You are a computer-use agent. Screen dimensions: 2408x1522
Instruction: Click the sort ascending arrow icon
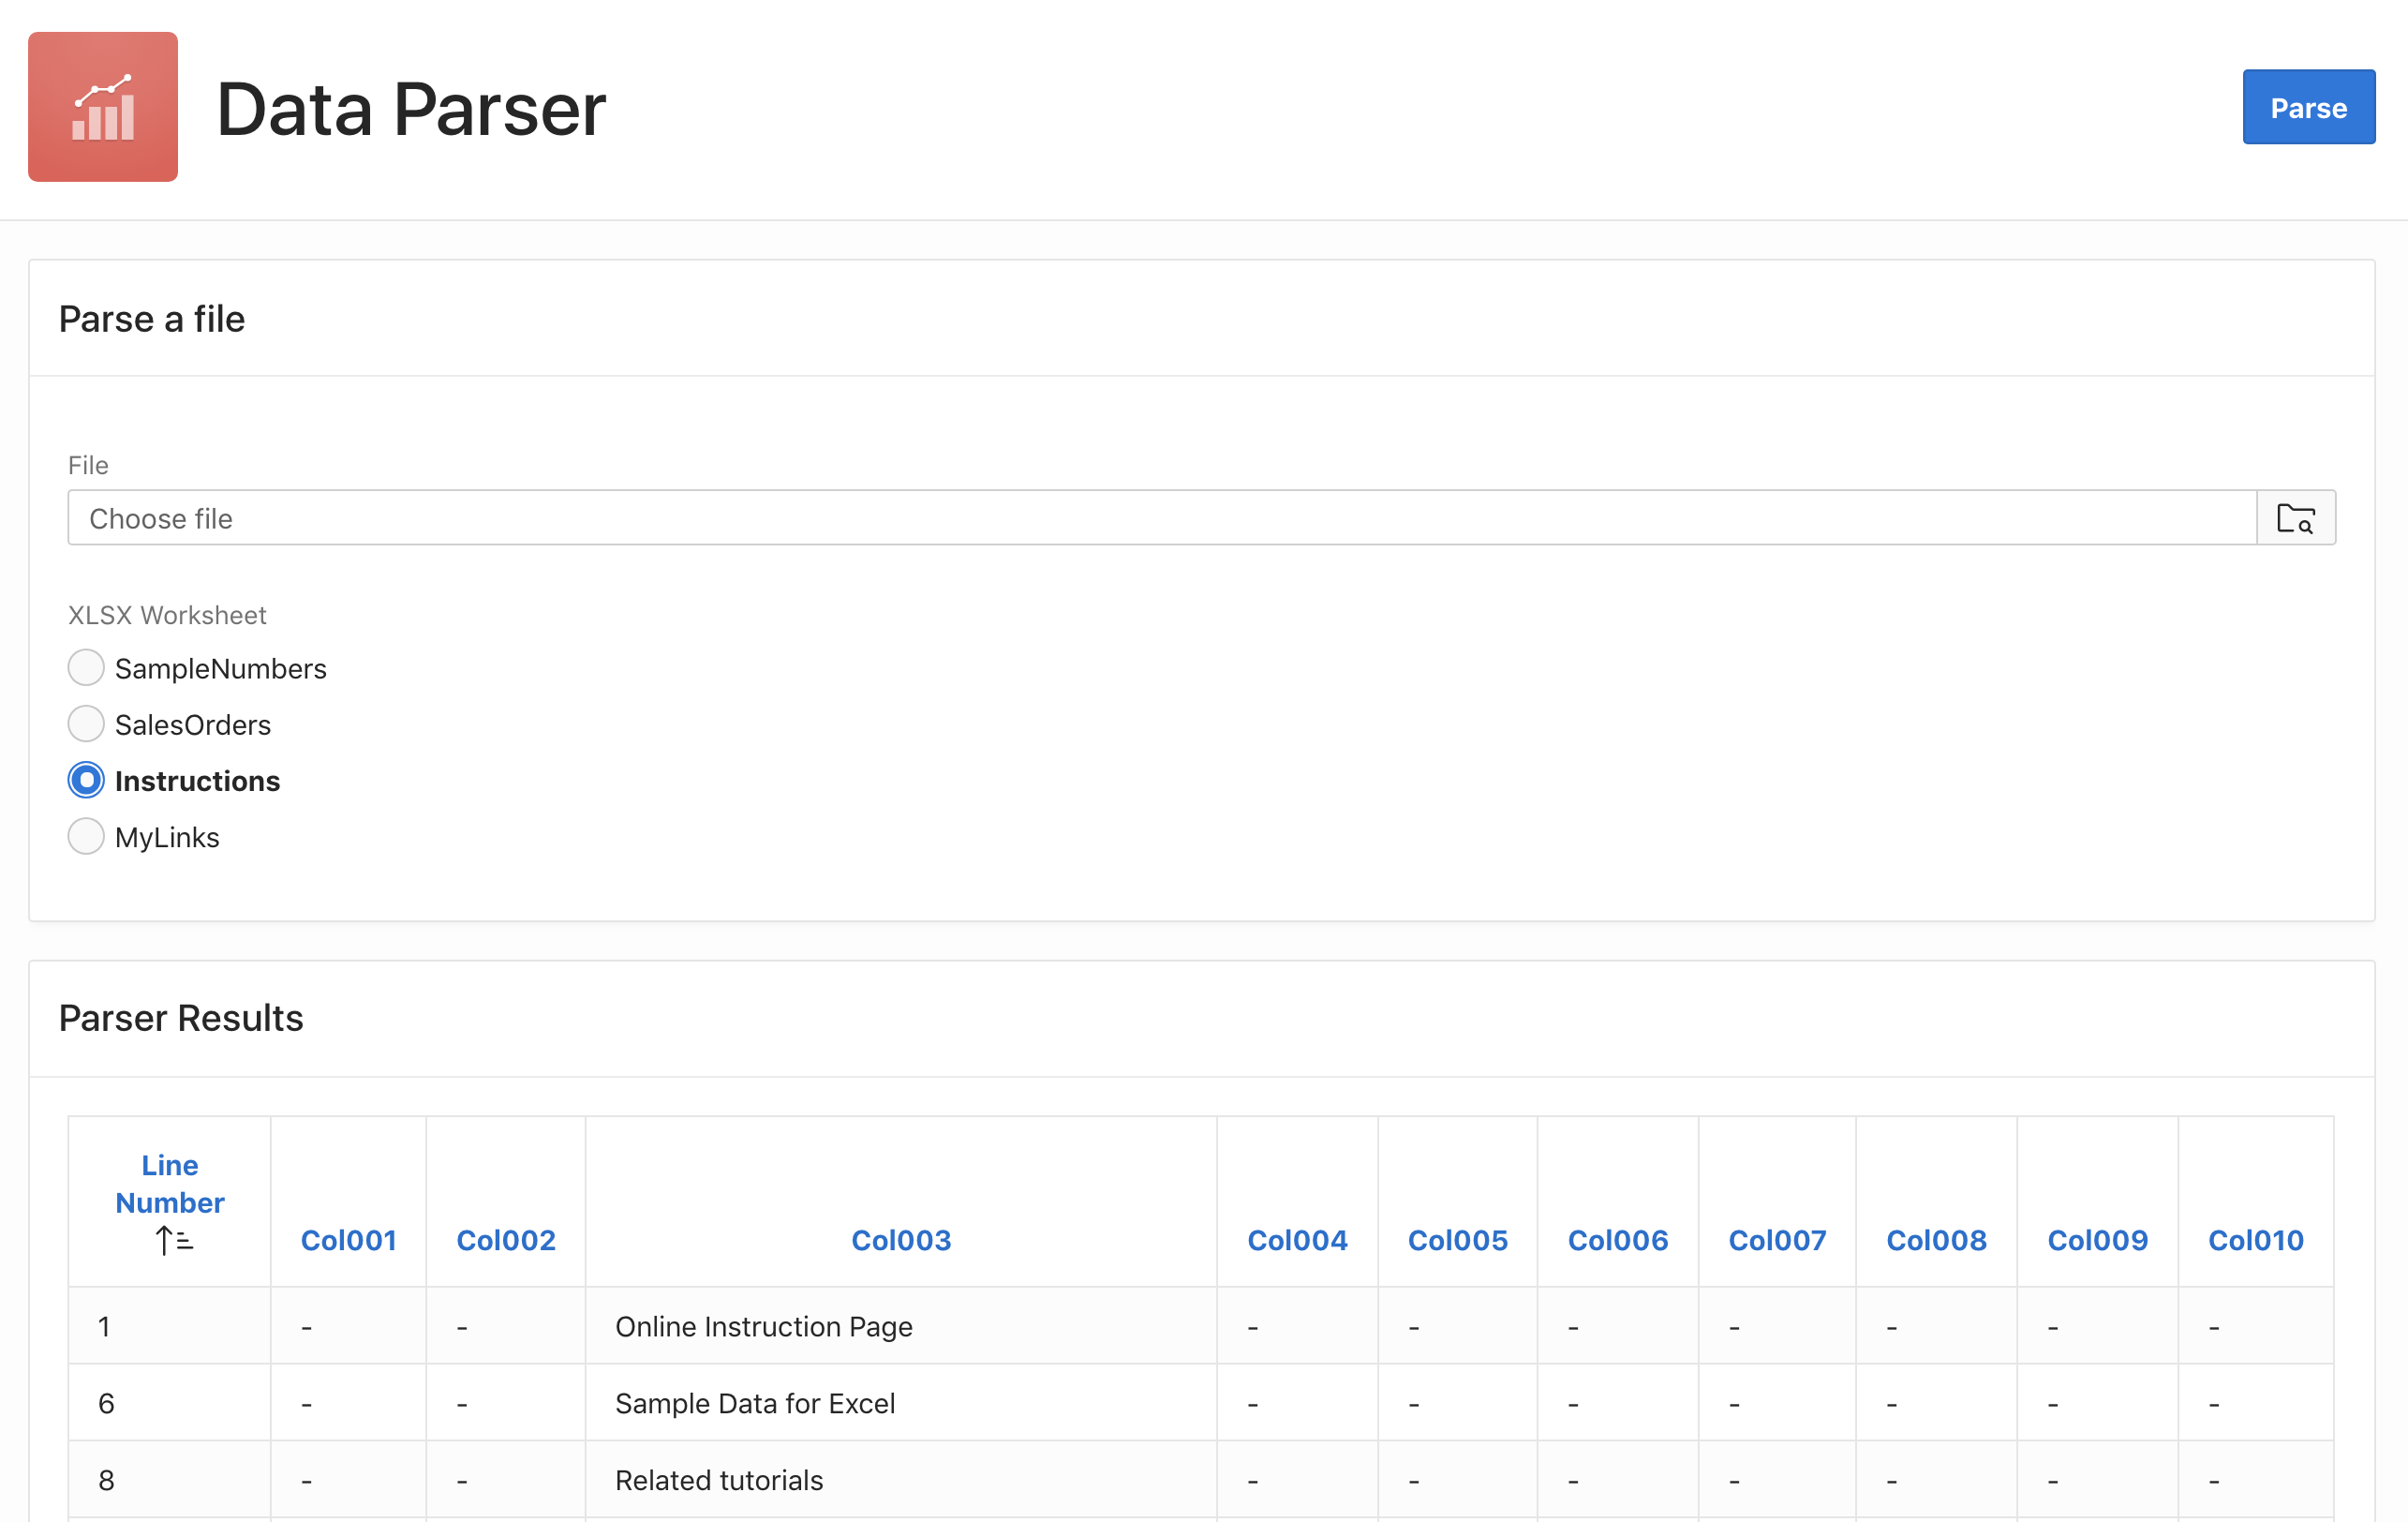(174, 1241)
